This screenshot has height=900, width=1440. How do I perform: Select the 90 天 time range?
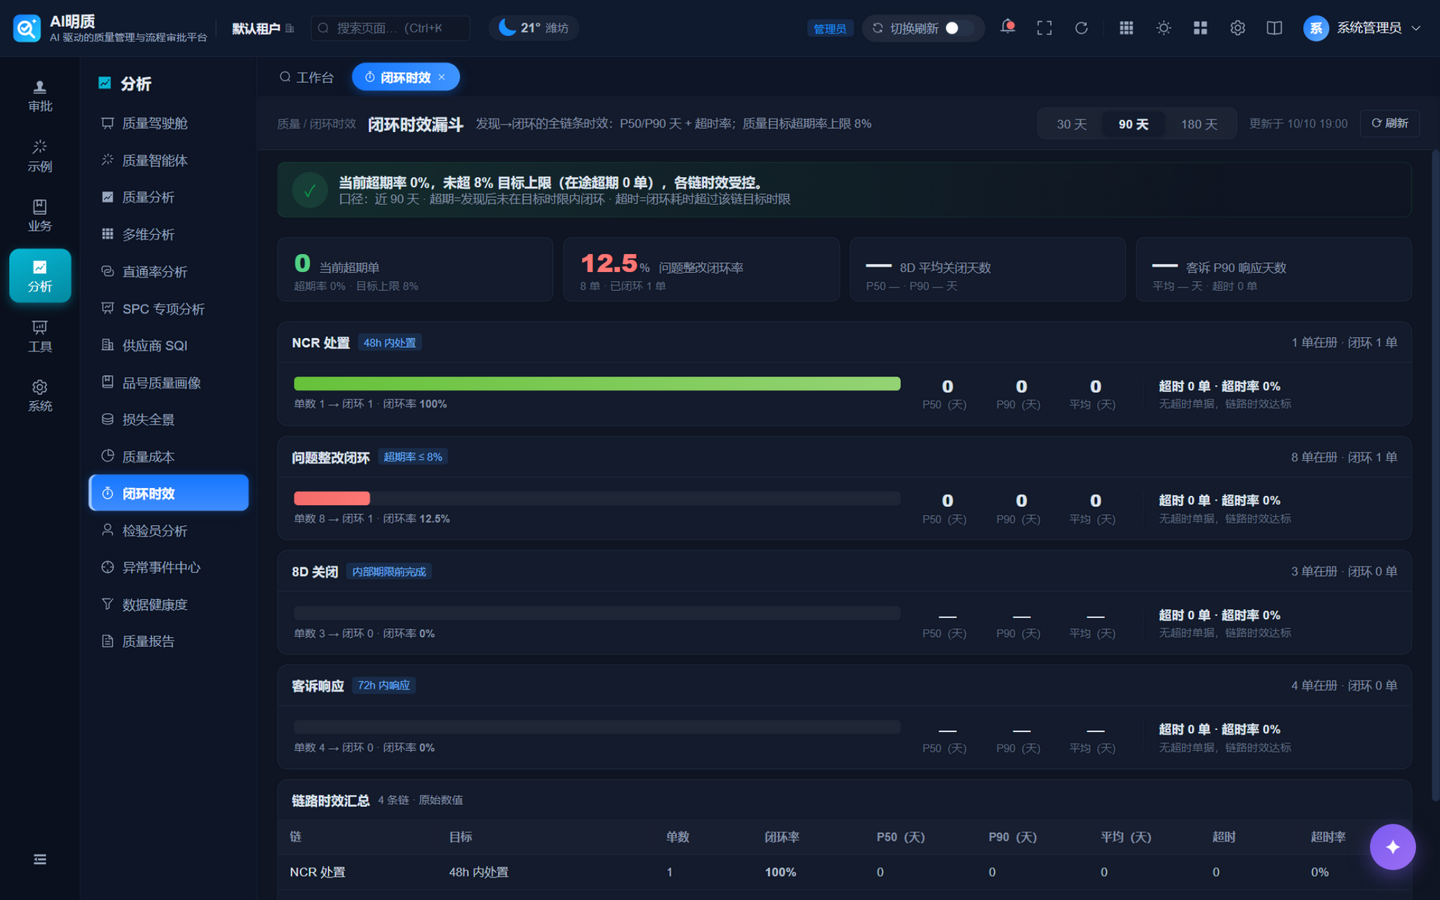[1133, 124]
